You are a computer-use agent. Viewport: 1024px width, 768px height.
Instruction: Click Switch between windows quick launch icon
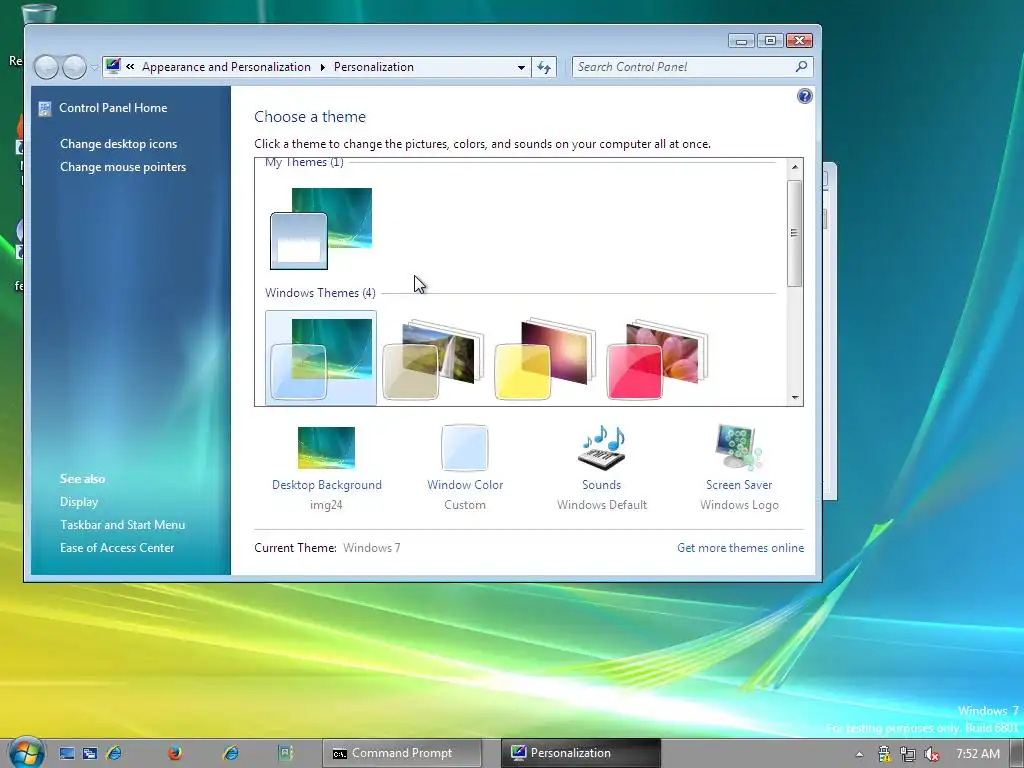pyautogui.click(x=89, y=753)
